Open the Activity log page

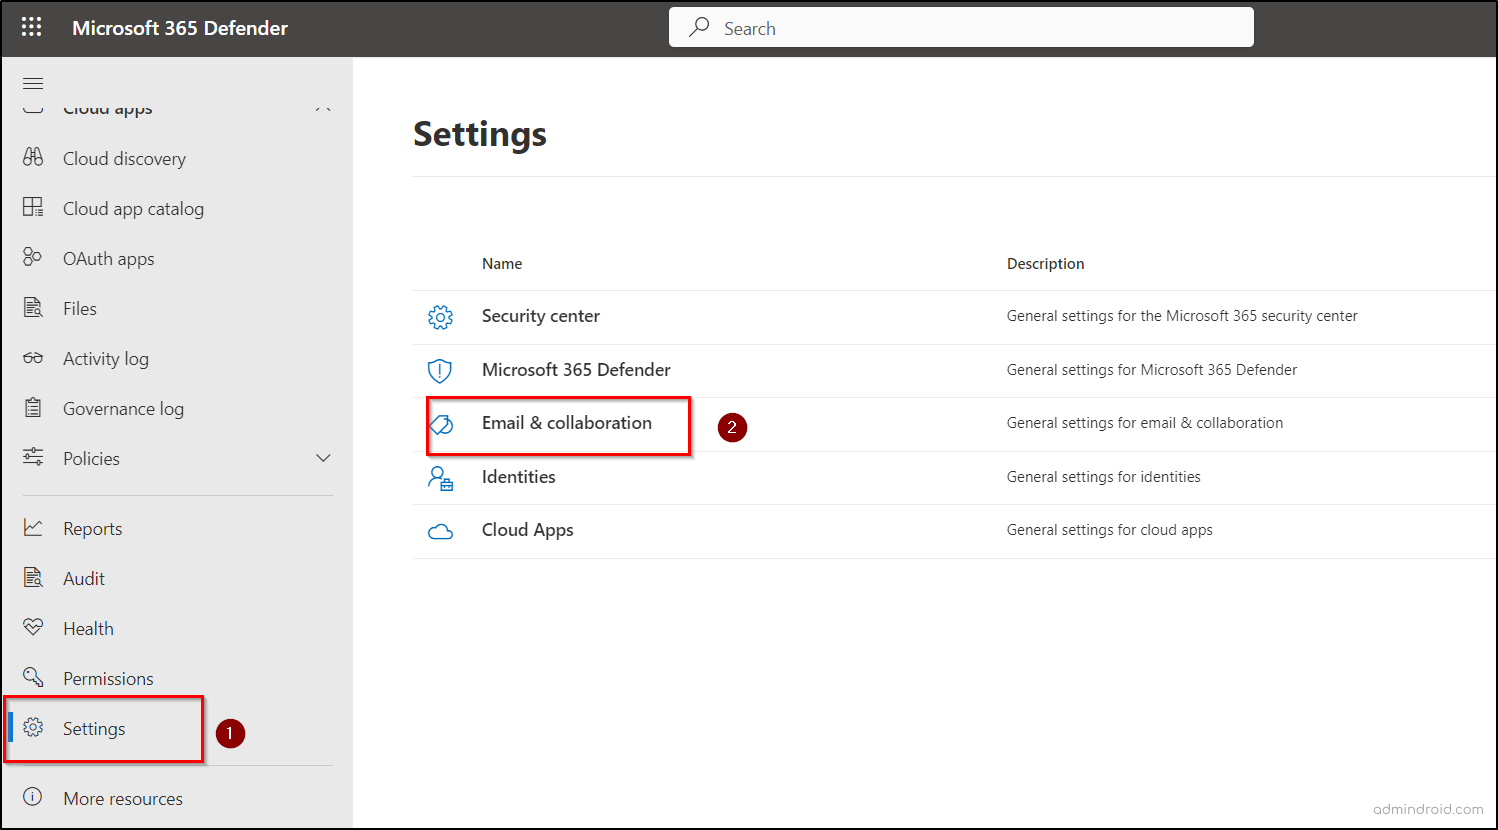pos(106,358)
